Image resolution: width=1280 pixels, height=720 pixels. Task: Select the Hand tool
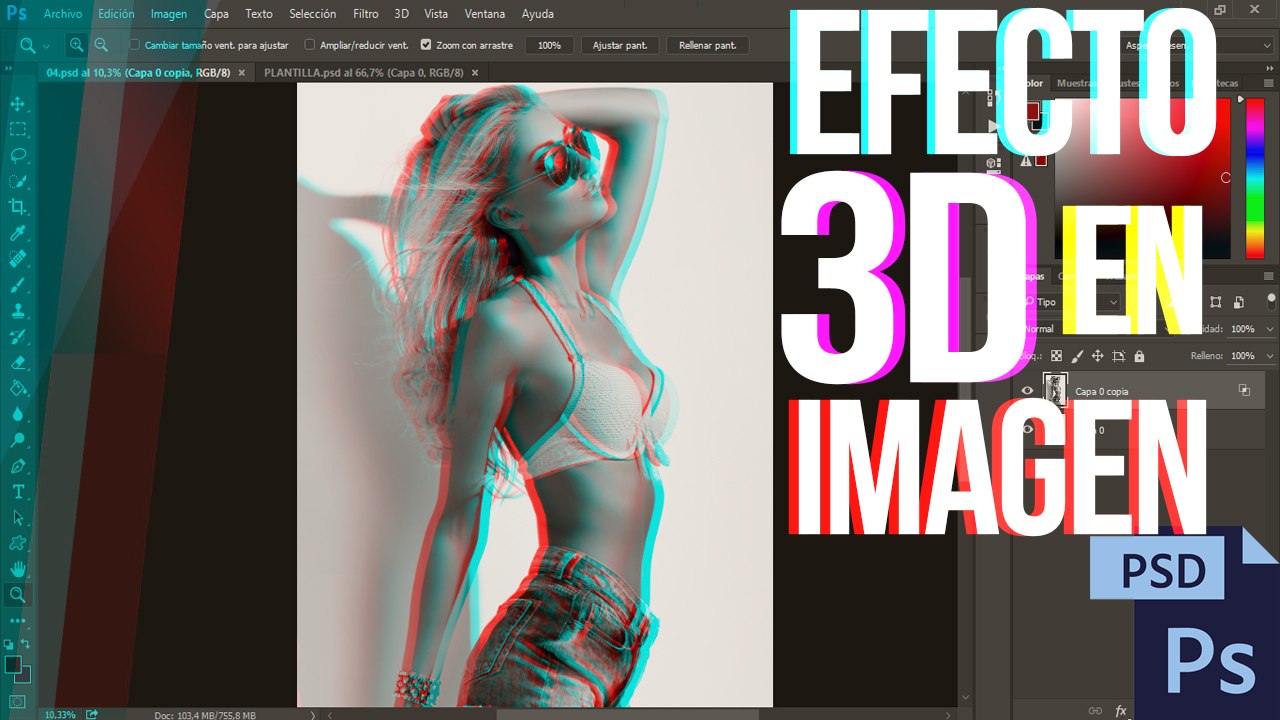(x=18, y=569)
